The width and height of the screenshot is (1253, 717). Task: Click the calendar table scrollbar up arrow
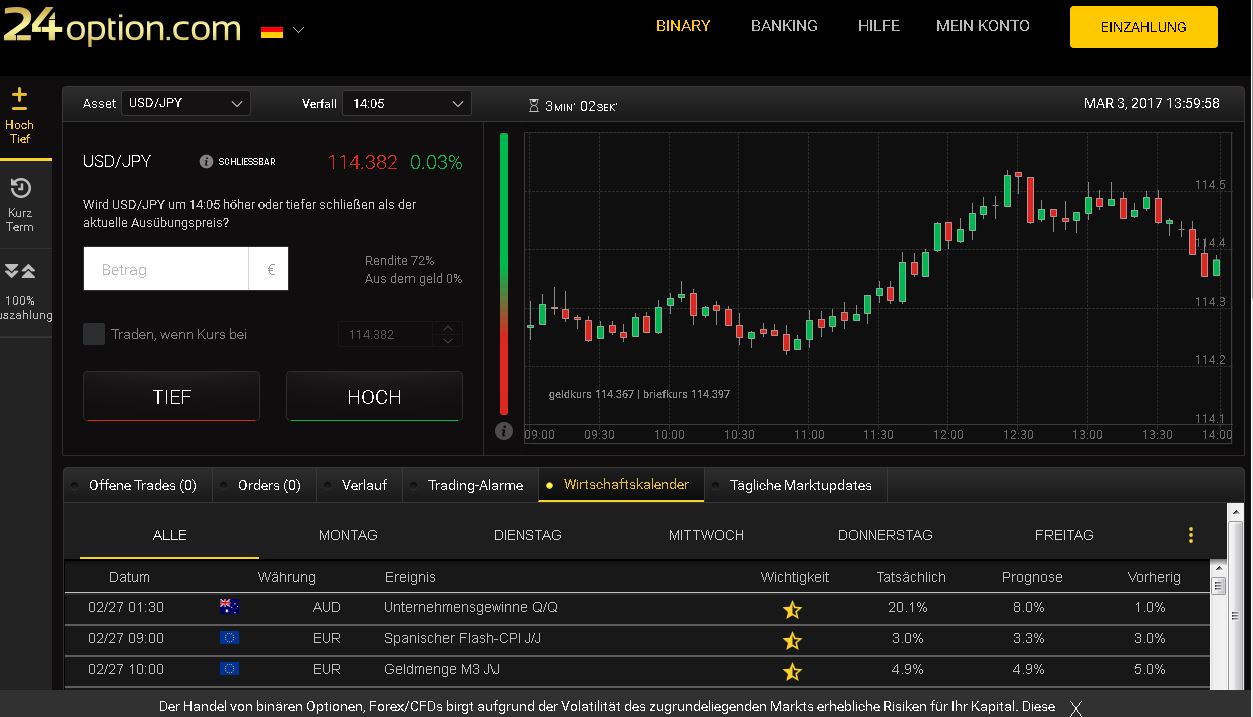click(1218, 570)
